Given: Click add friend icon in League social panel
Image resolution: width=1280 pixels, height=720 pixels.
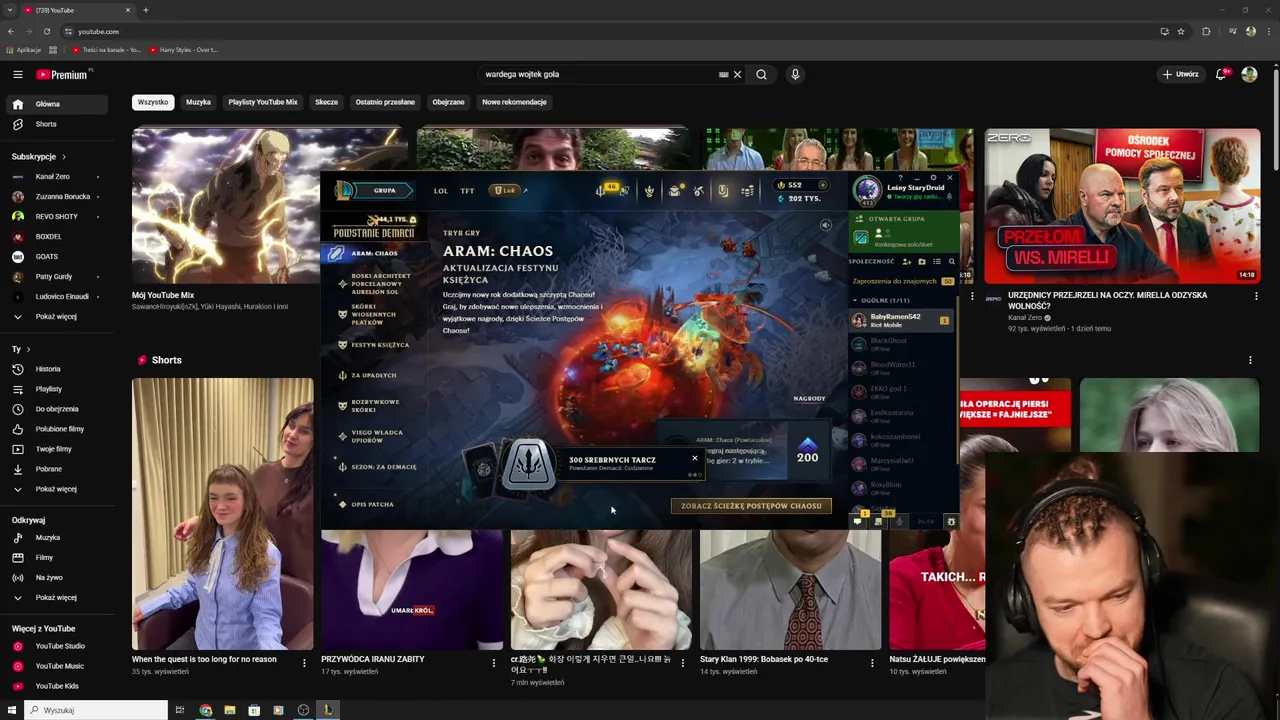Looking at the screenshot, I should [x=906, y=262].
